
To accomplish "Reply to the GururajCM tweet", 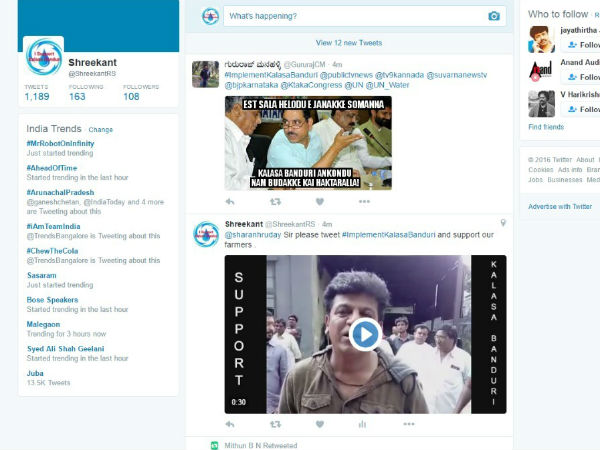I will [x=230, y=202].
